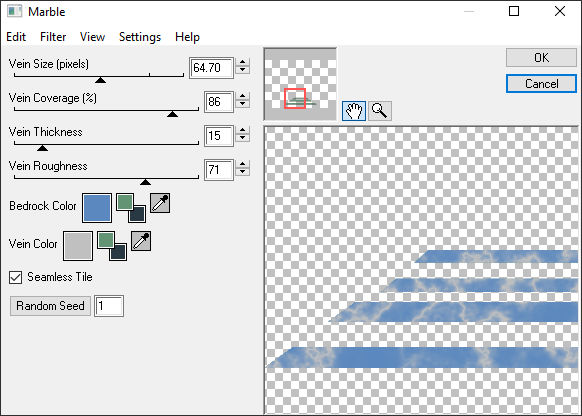Click the Marble window title icon
The image size is (582, 416).
pos(14,11)
